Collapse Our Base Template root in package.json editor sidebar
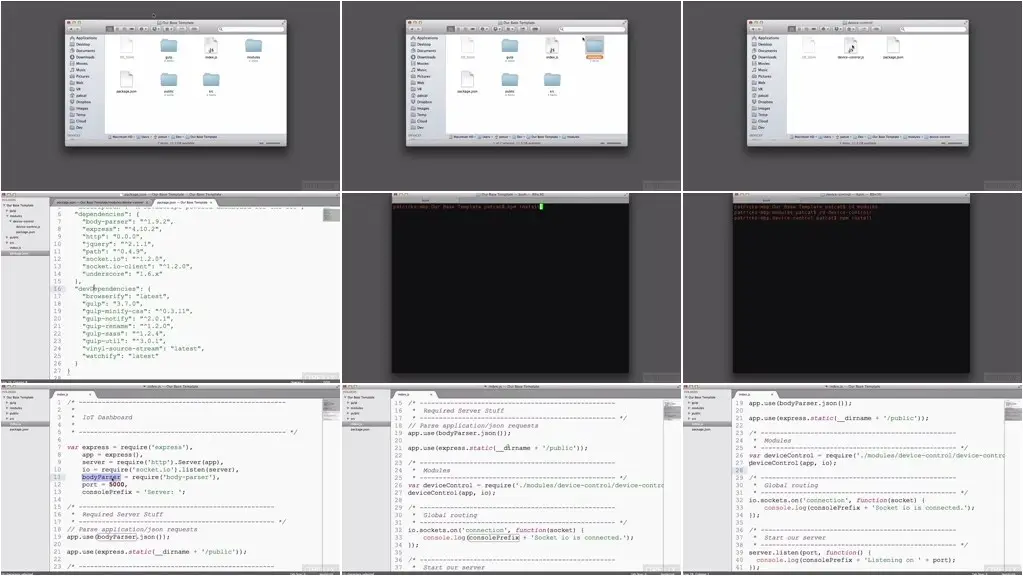 (4, 205)
